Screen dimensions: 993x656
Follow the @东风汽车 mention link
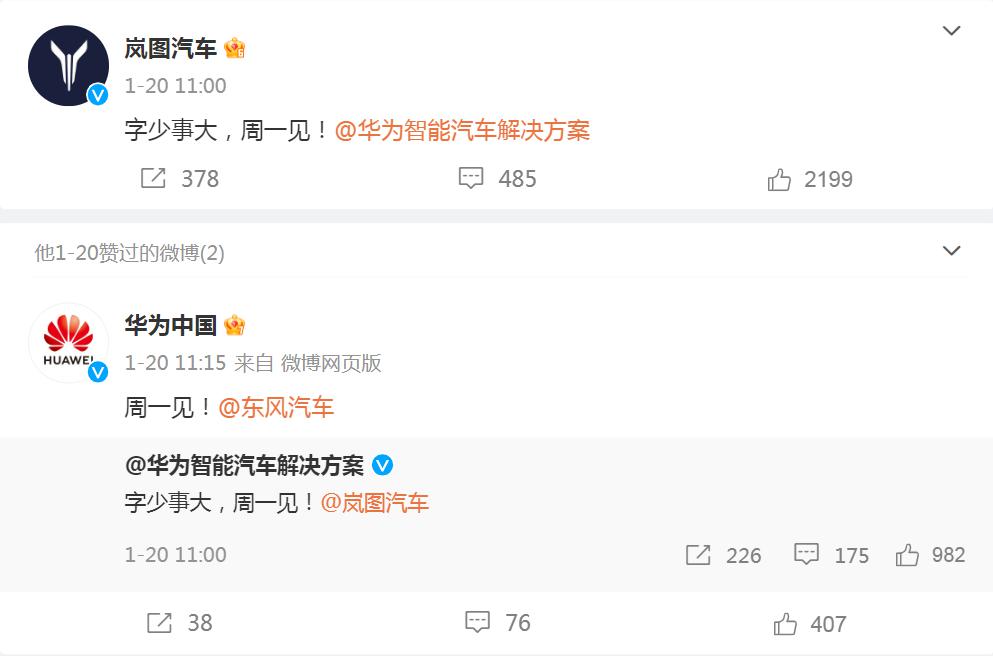point(276,407)
